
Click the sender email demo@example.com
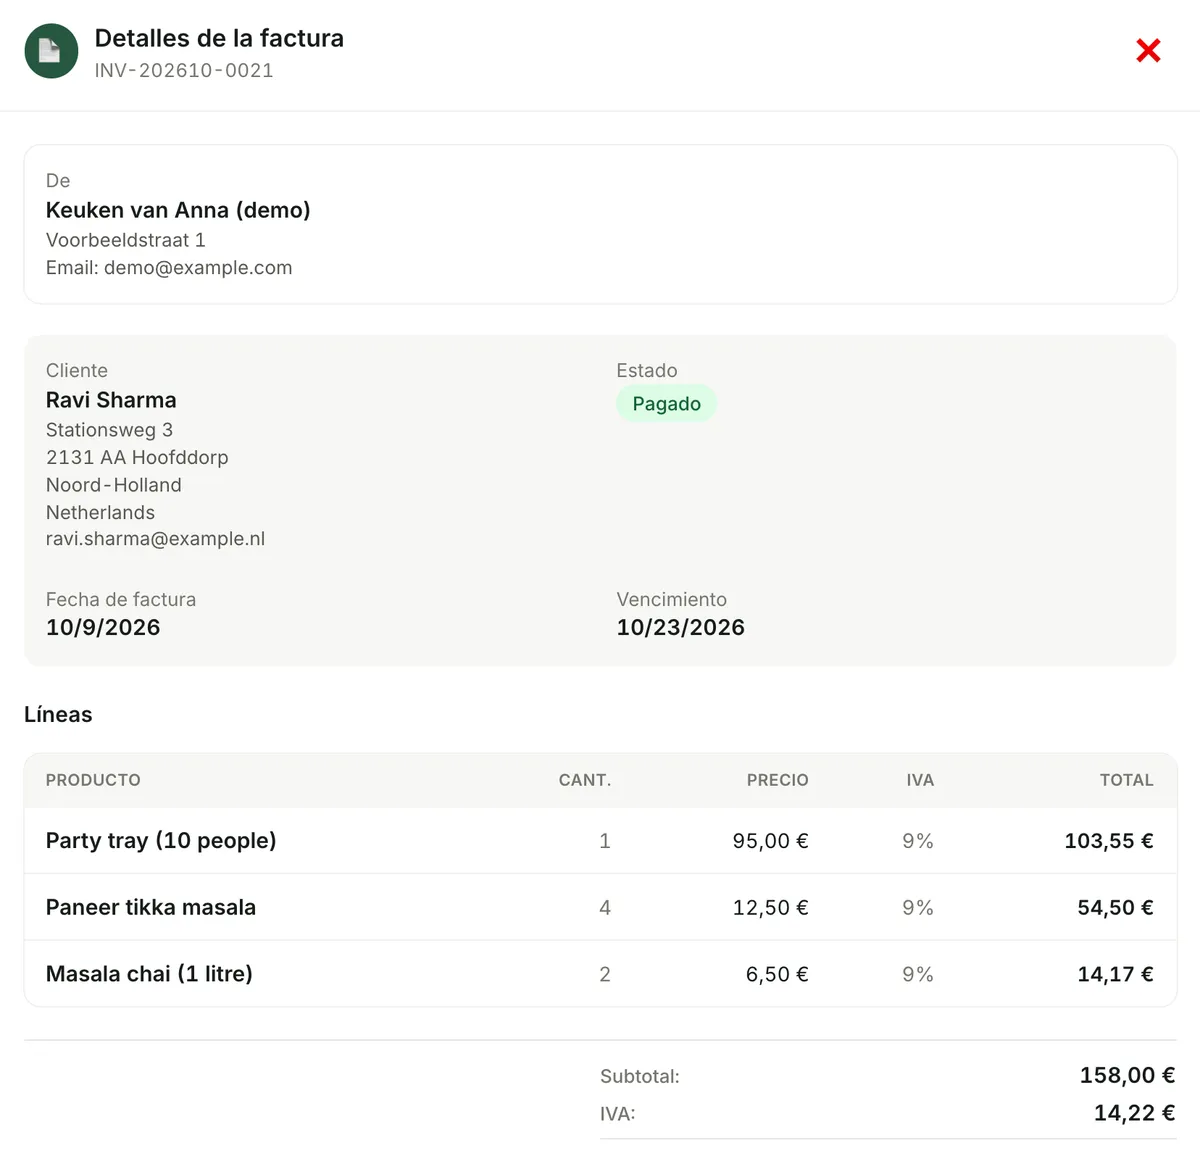[198, 268]
